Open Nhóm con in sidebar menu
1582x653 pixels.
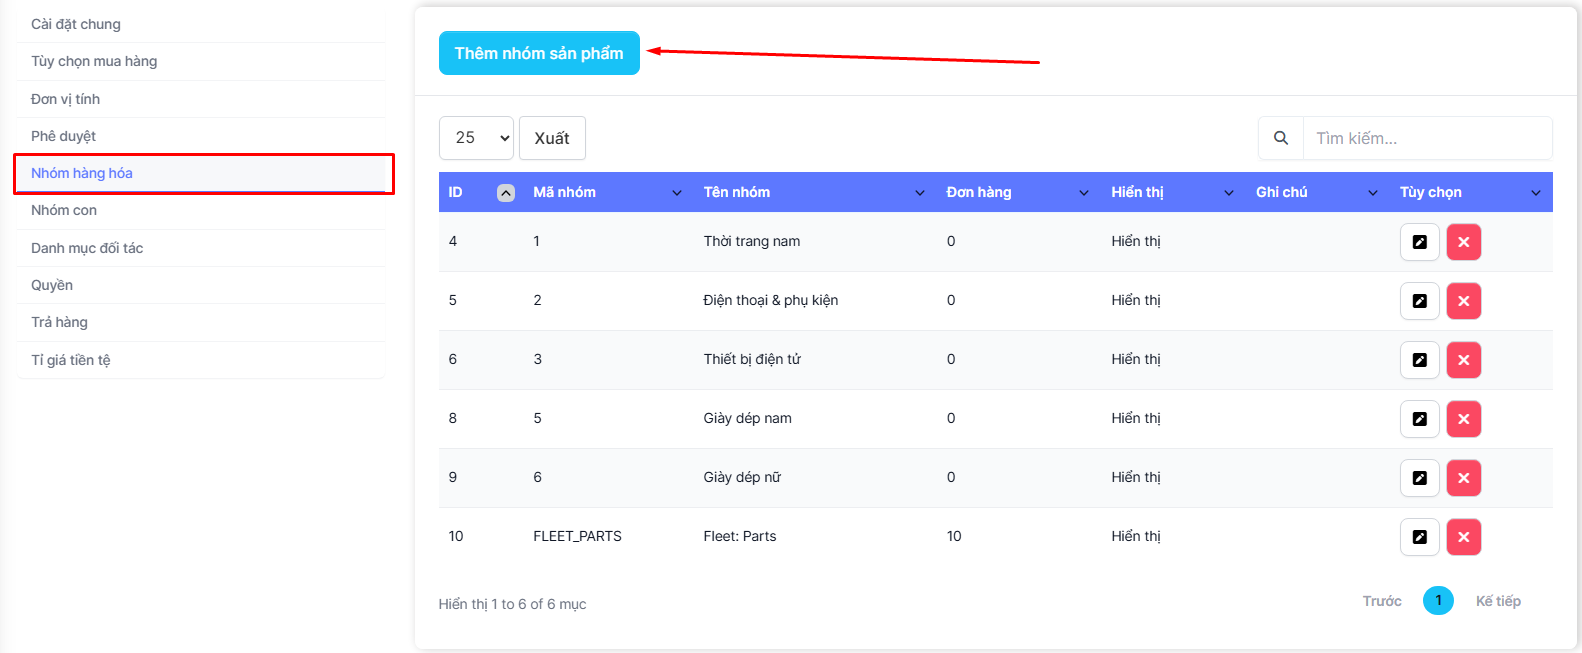point(64,210)
